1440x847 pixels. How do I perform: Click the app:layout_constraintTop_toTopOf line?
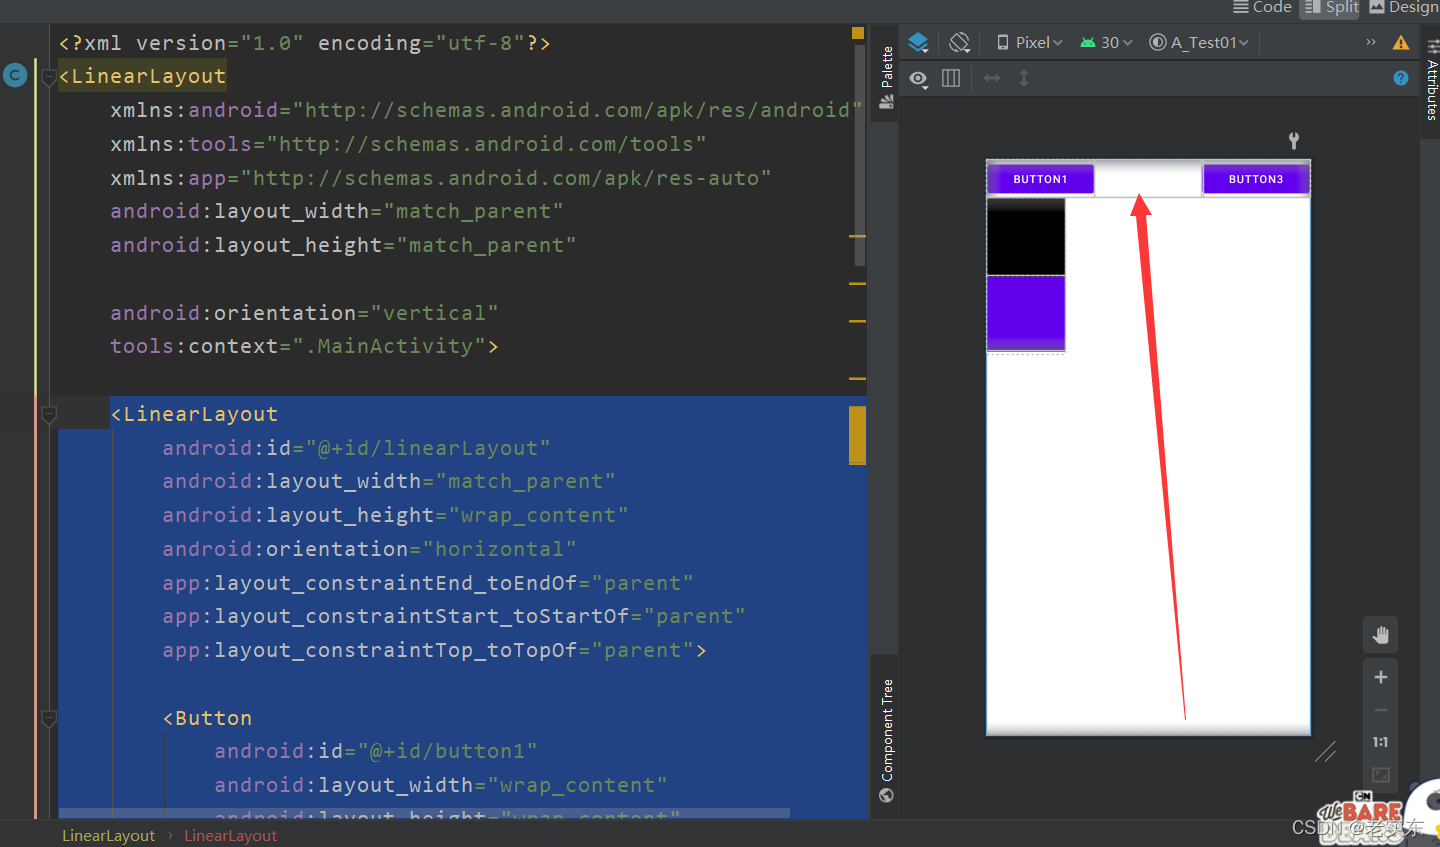(x=434, y=650)
